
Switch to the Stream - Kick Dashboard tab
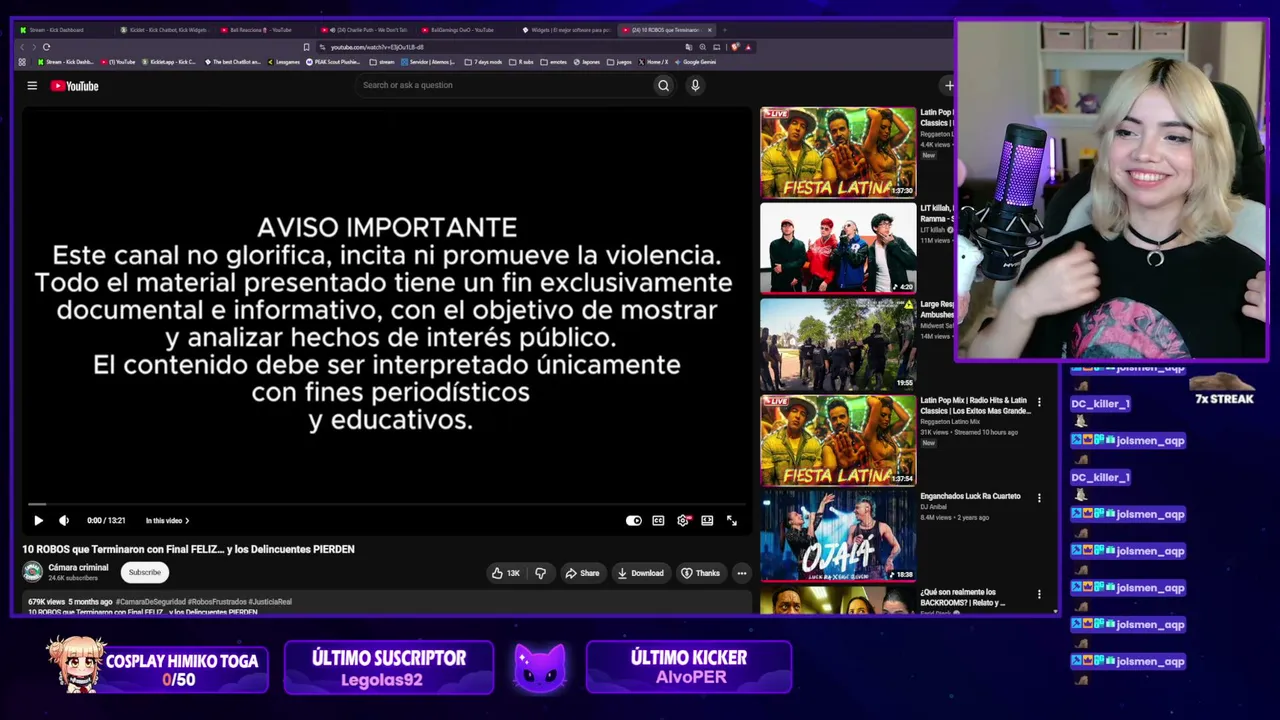pyautogui.click(x=63, y=30)
